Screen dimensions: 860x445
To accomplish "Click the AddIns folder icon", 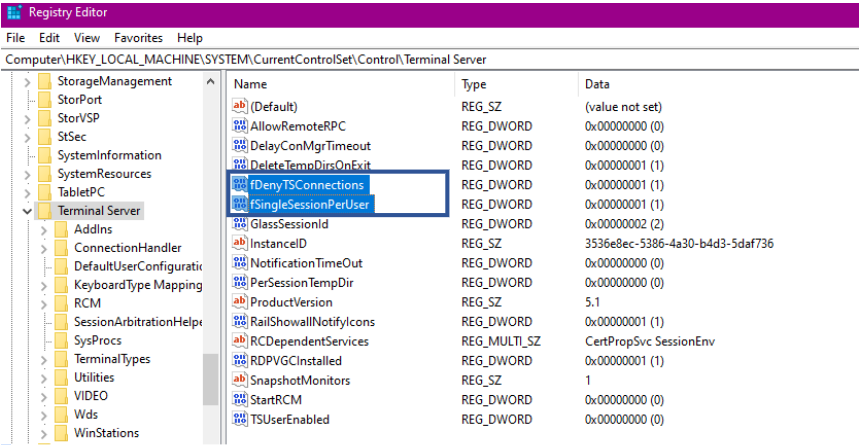I will pos(61,229).
